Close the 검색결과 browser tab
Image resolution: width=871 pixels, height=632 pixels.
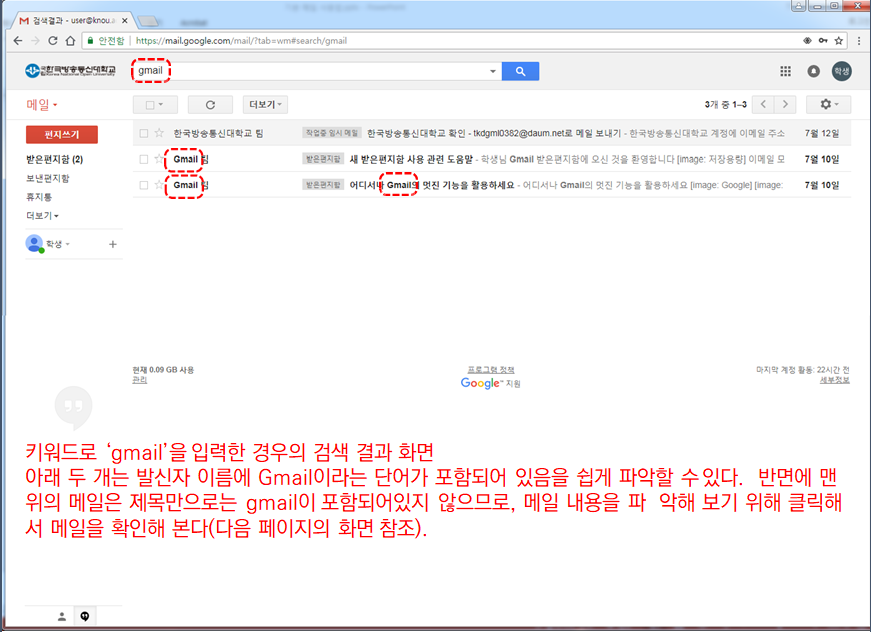[124, 21]
